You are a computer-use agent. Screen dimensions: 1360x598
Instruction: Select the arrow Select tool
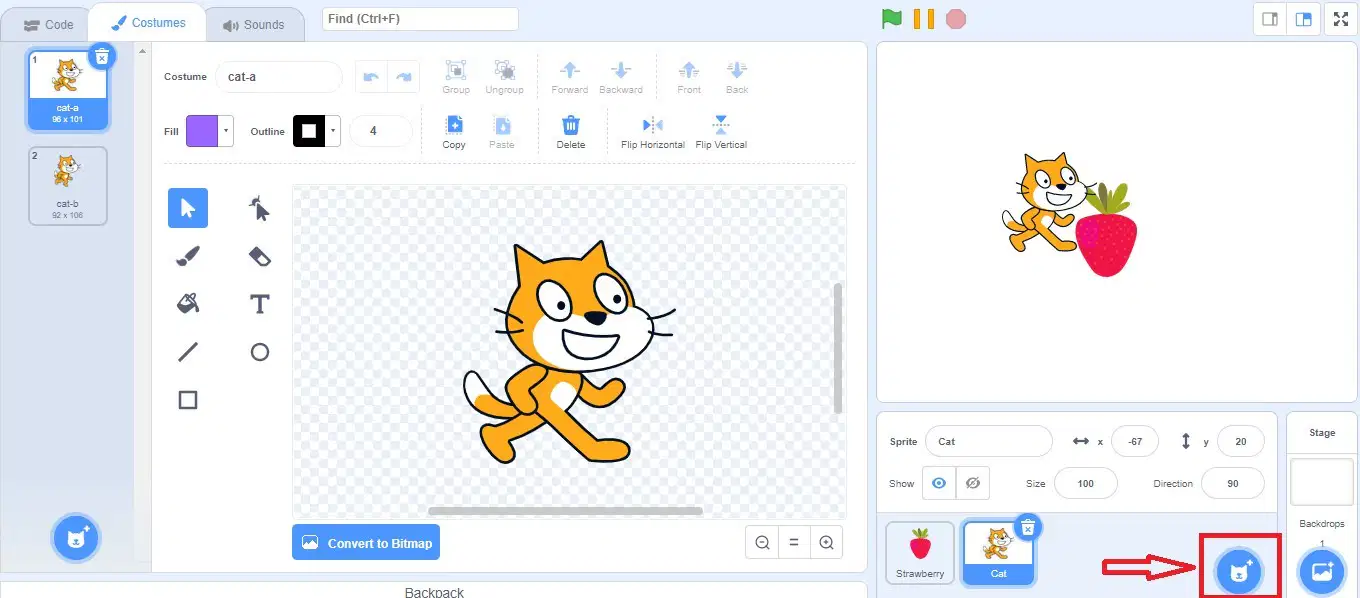click(188, 208)
